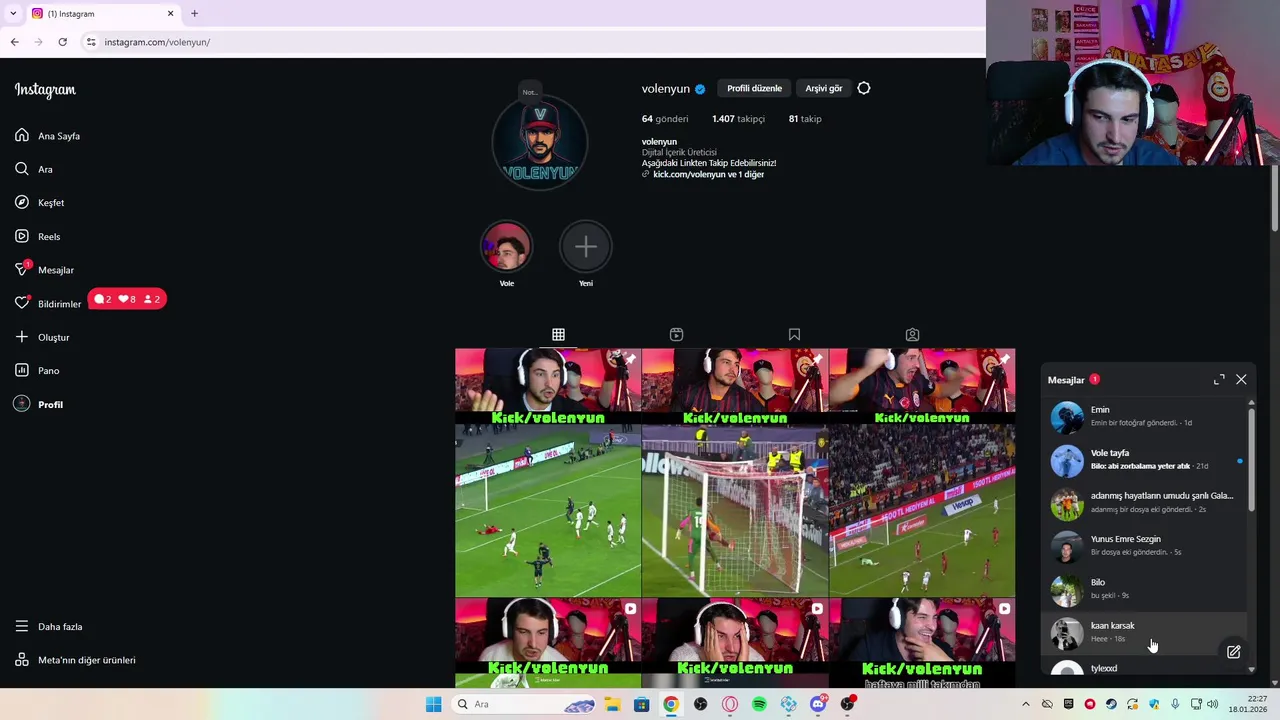Click verified badge next to volenyun

pos(700,89)
